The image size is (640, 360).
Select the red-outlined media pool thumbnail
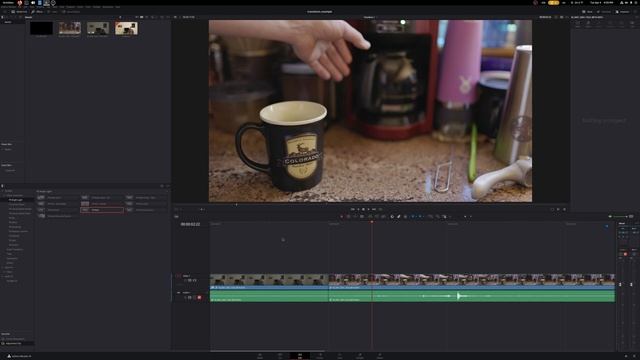point(126,28)
